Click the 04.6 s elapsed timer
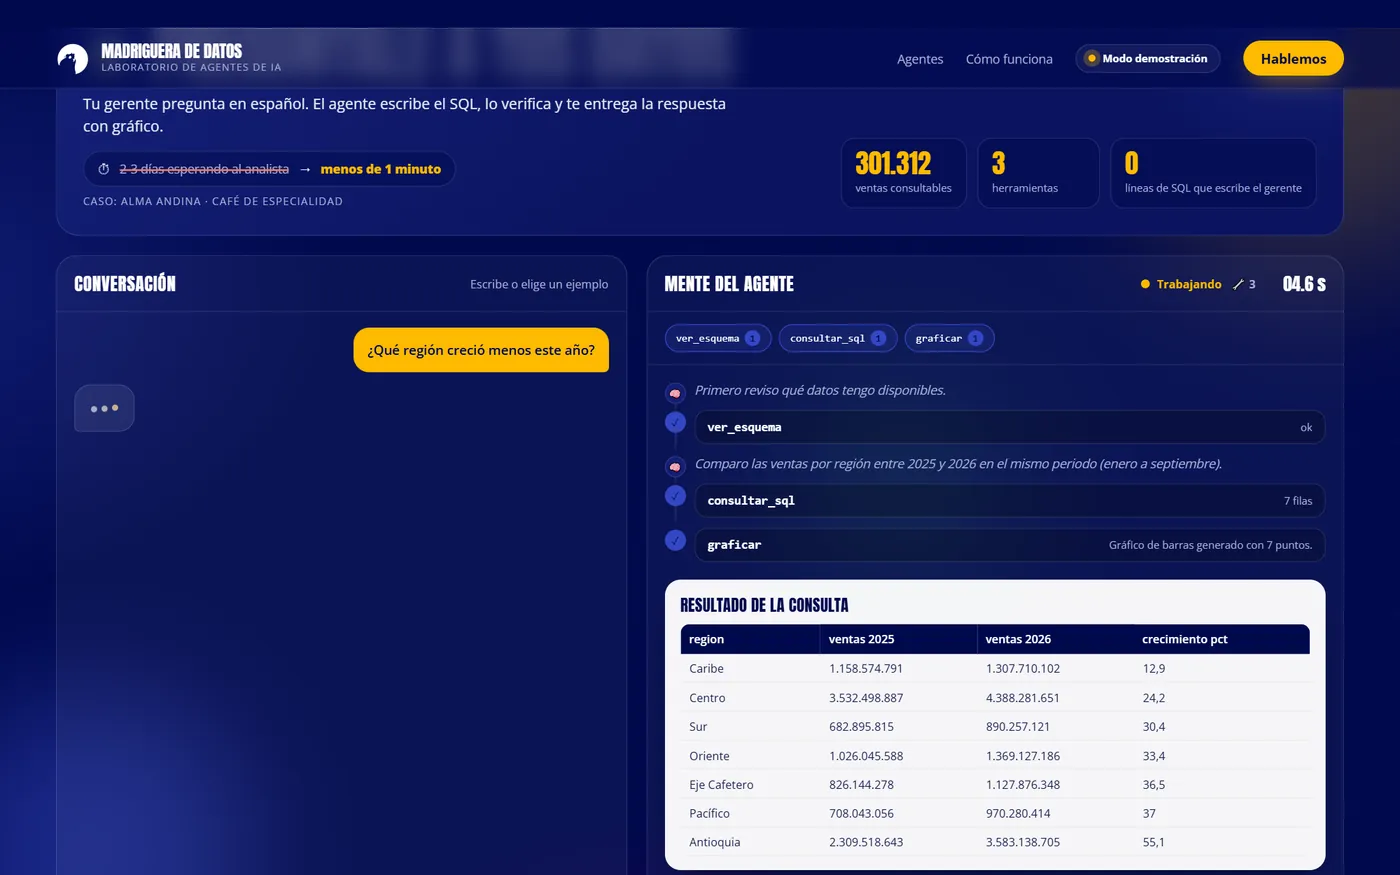This screenshot has width=1400, height=875. tap(1304, 284)
